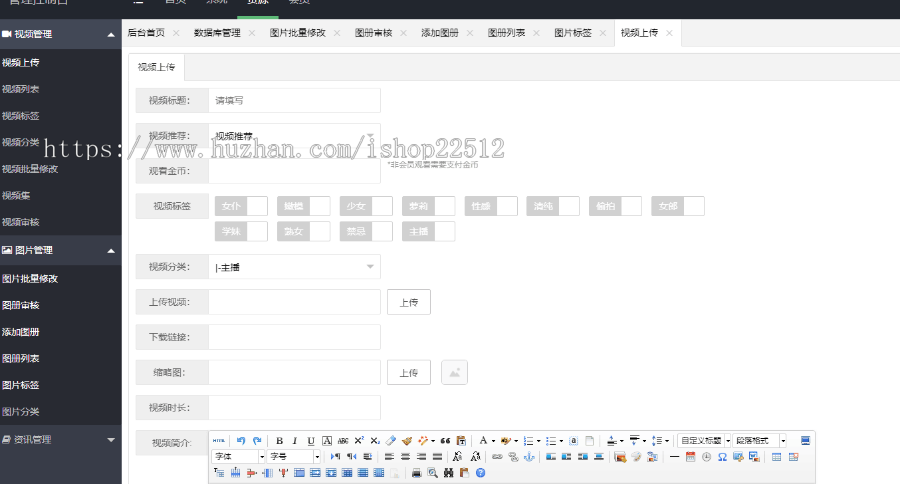Viewport: 900px width, 484px height.
Task: Click the format painter brush icon
Action: tap(406, 441)
